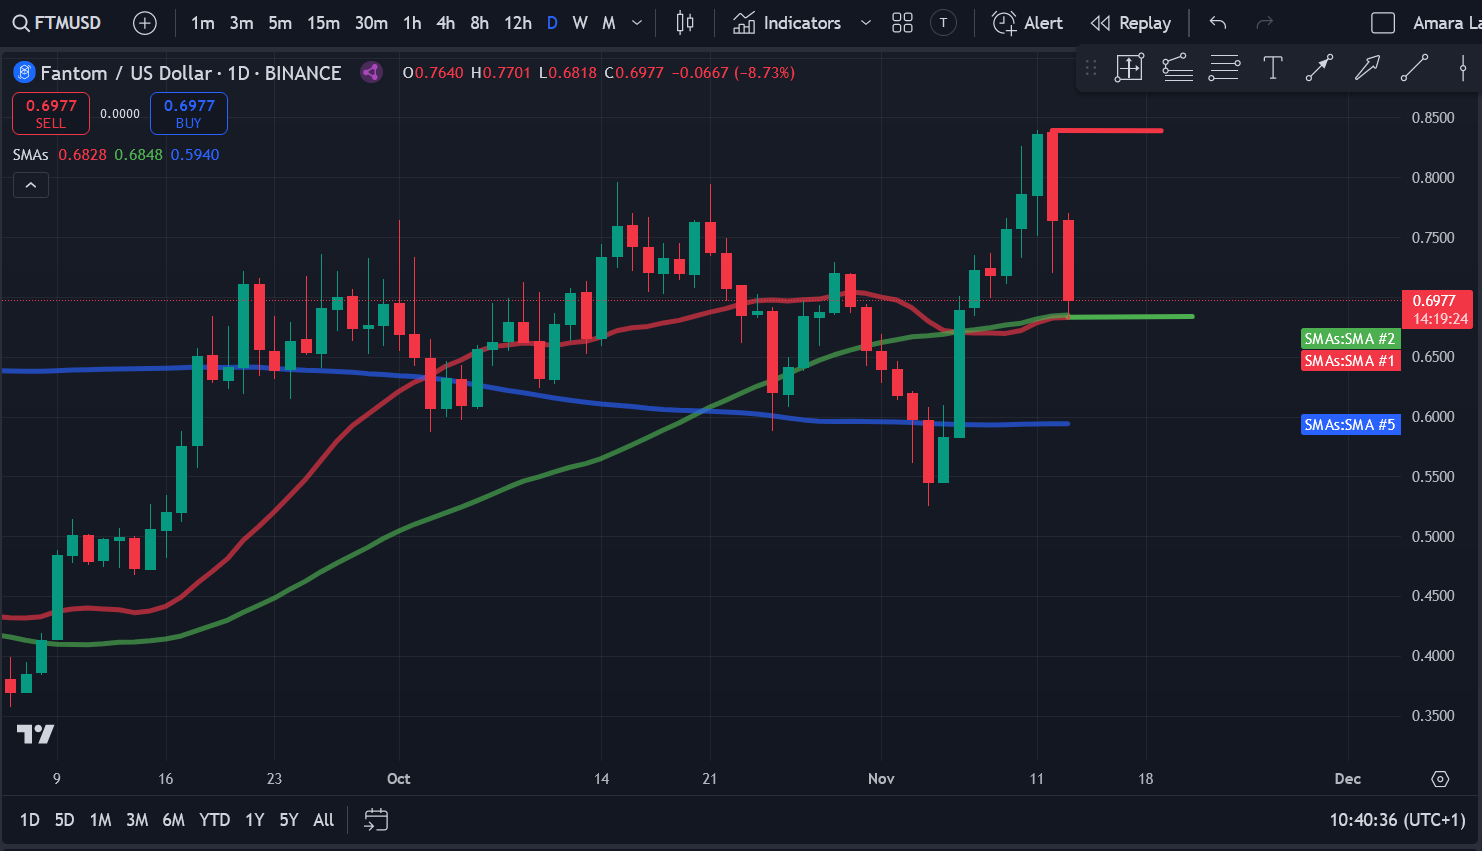The width and height of the screenshot is (1482, 851).
Task: Expand the timeframe list dropdown arrow
Action: [x=637, y=22]
